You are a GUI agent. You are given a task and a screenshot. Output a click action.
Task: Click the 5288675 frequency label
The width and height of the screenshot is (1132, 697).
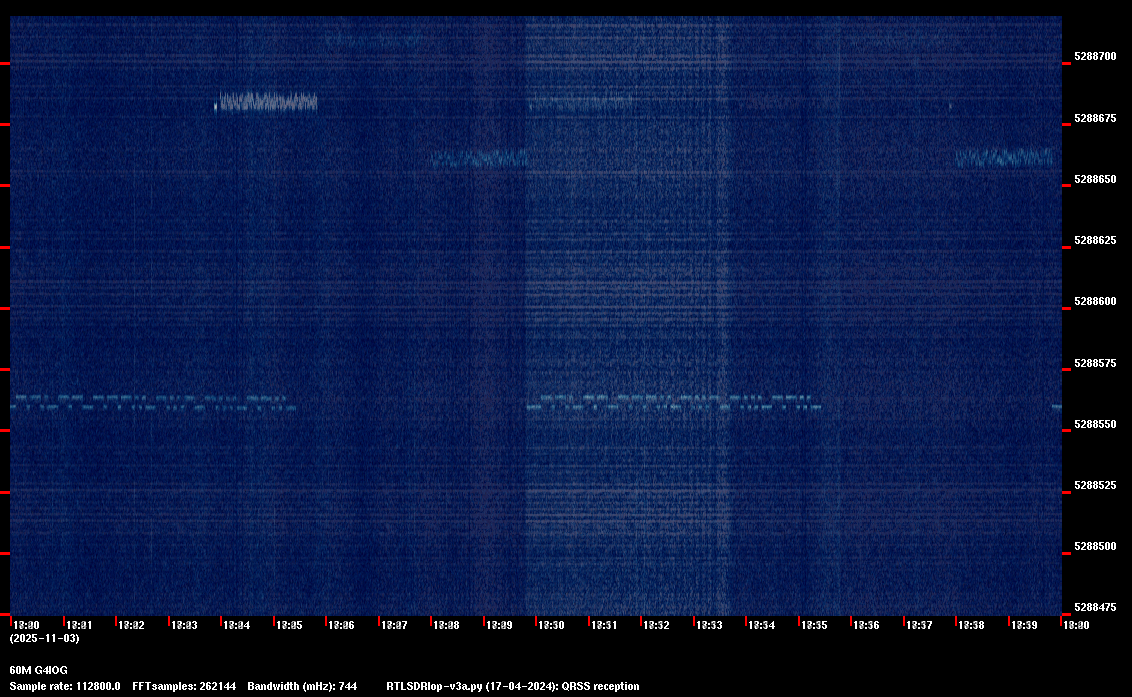1094,118
